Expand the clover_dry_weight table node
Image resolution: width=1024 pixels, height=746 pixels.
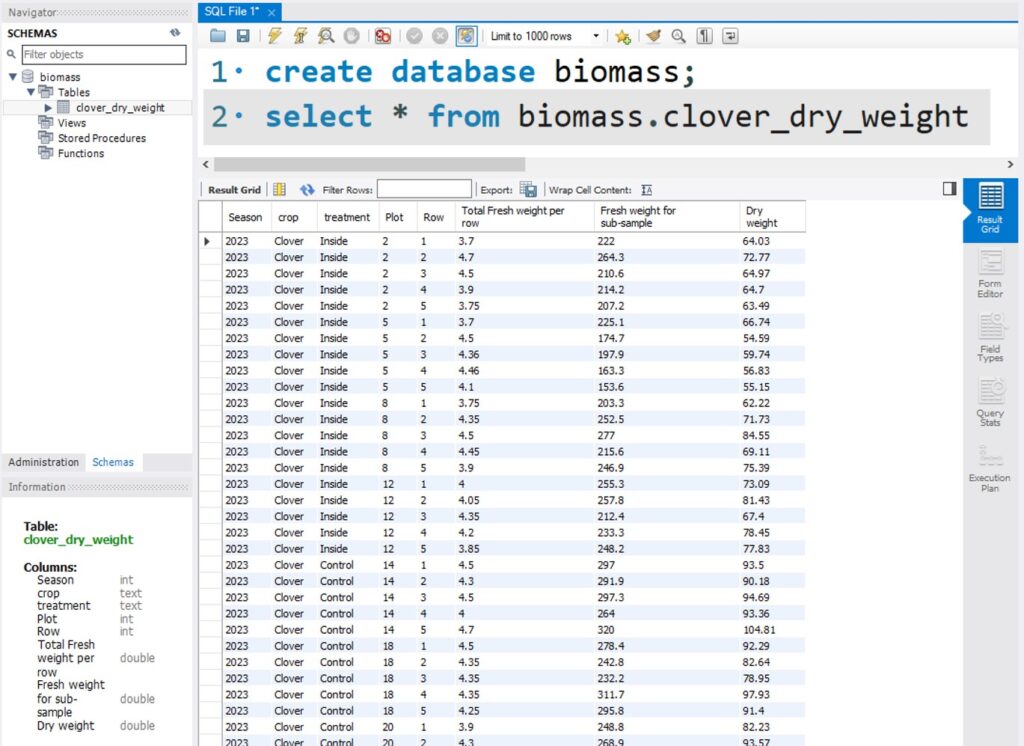tap(48, 108)
